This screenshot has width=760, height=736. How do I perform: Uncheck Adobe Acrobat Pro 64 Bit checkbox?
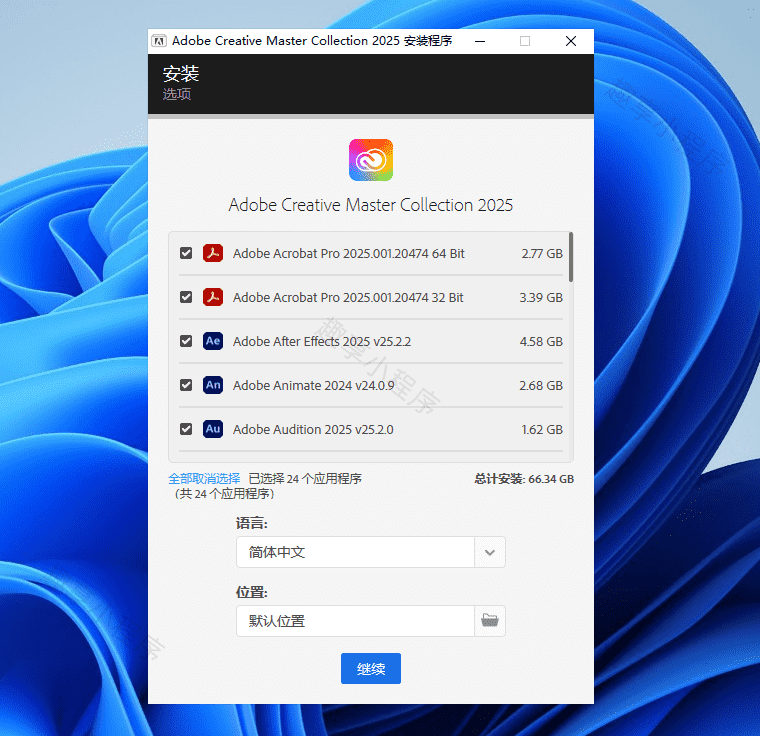(x=186, y=253)
